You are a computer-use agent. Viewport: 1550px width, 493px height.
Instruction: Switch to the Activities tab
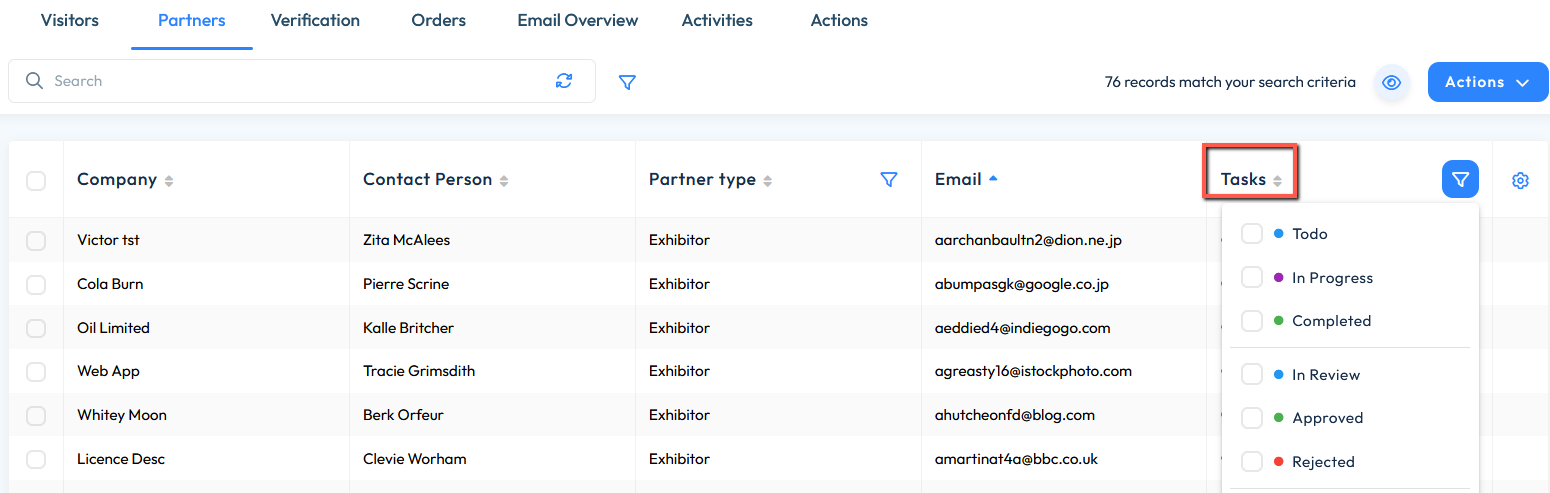pyautogui.click(x=717, y=20)
